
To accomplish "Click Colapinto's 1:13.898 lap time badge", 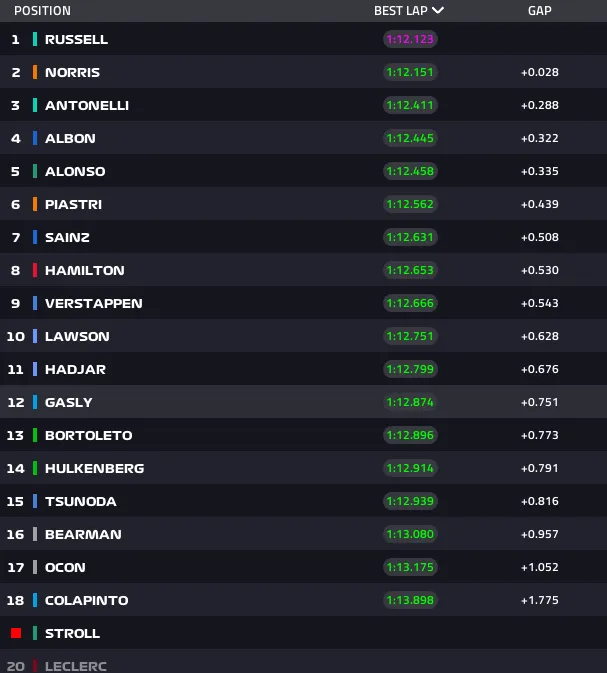I will point(410,600).
